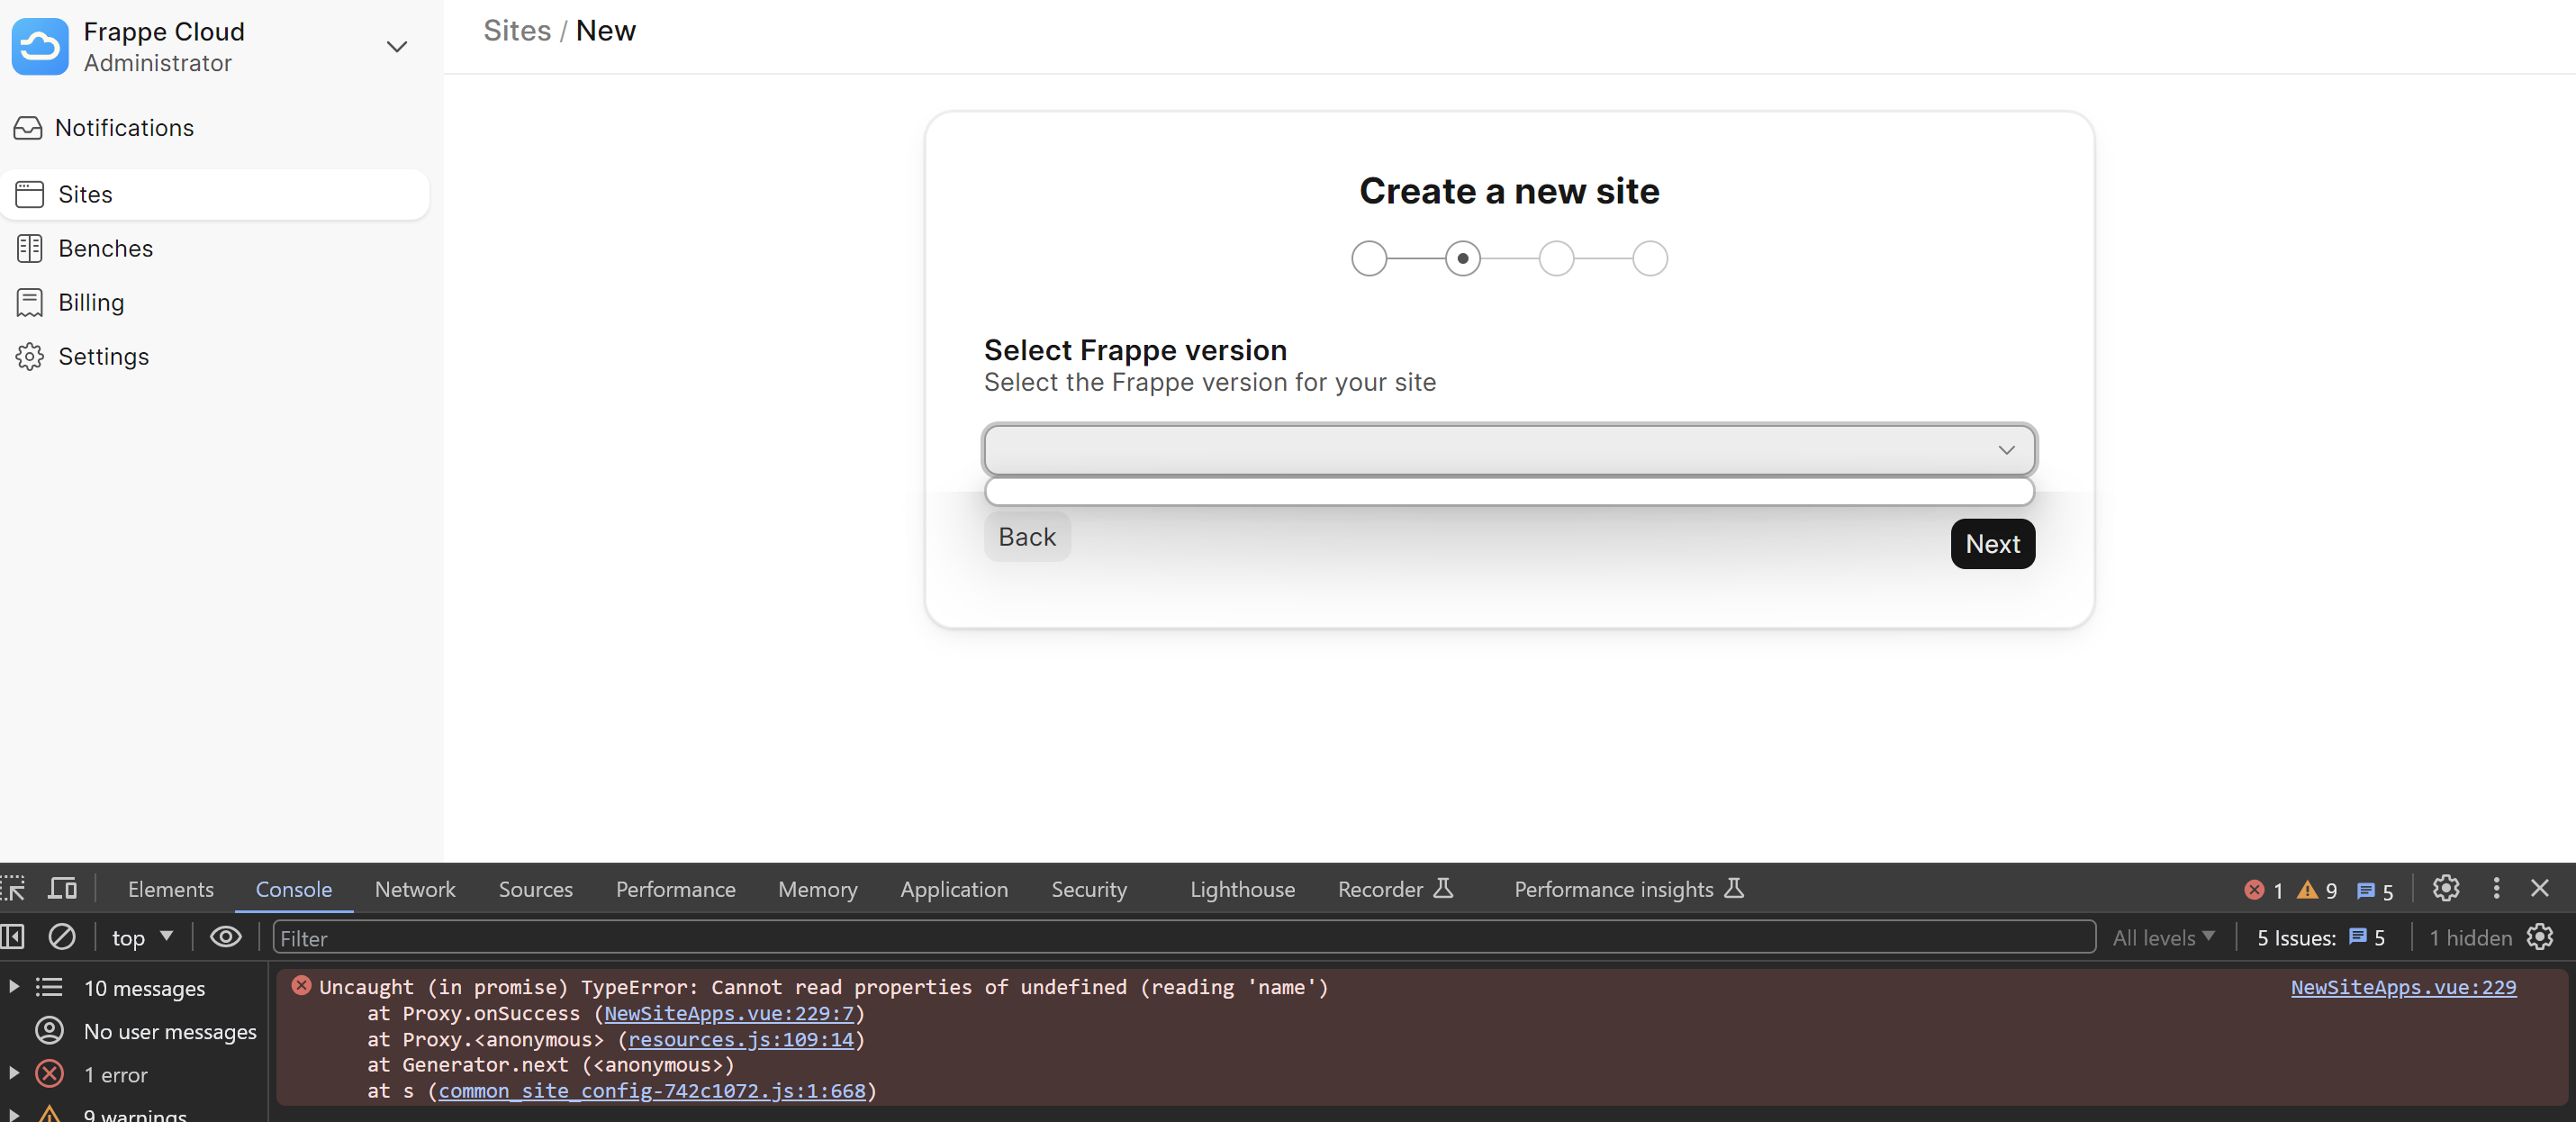Switch to the Memory tab
The width and height of the screenshot is (2576, 1122).
817,889
